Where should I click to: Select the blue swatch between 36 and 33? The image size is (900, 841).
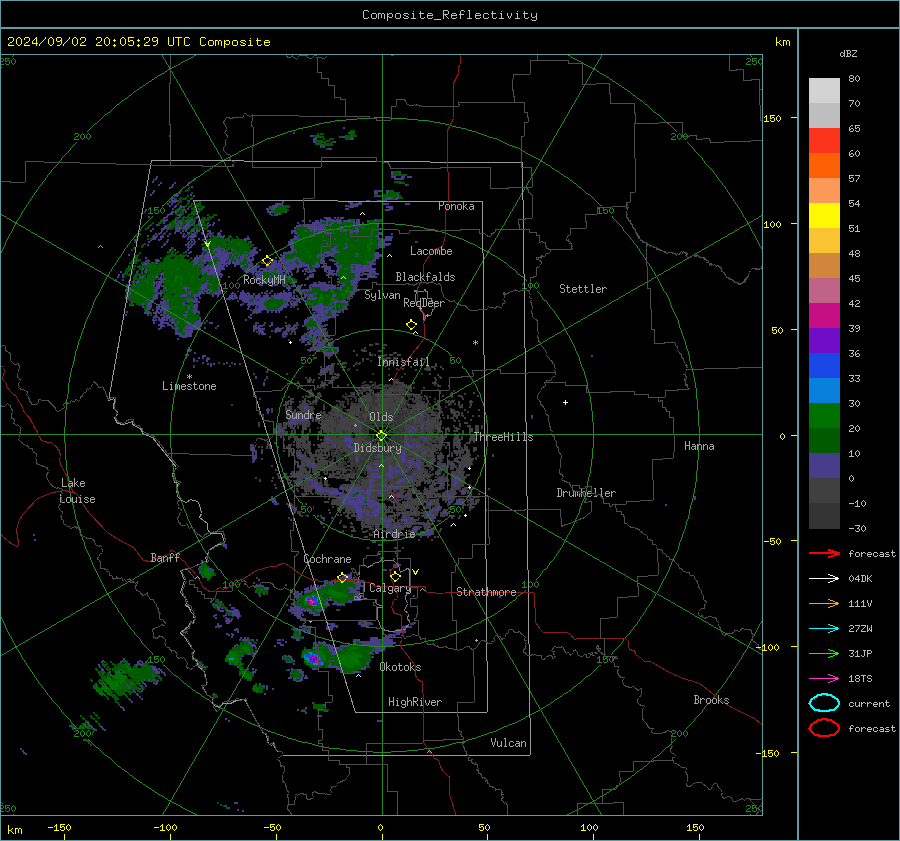(x=824, y=366)
